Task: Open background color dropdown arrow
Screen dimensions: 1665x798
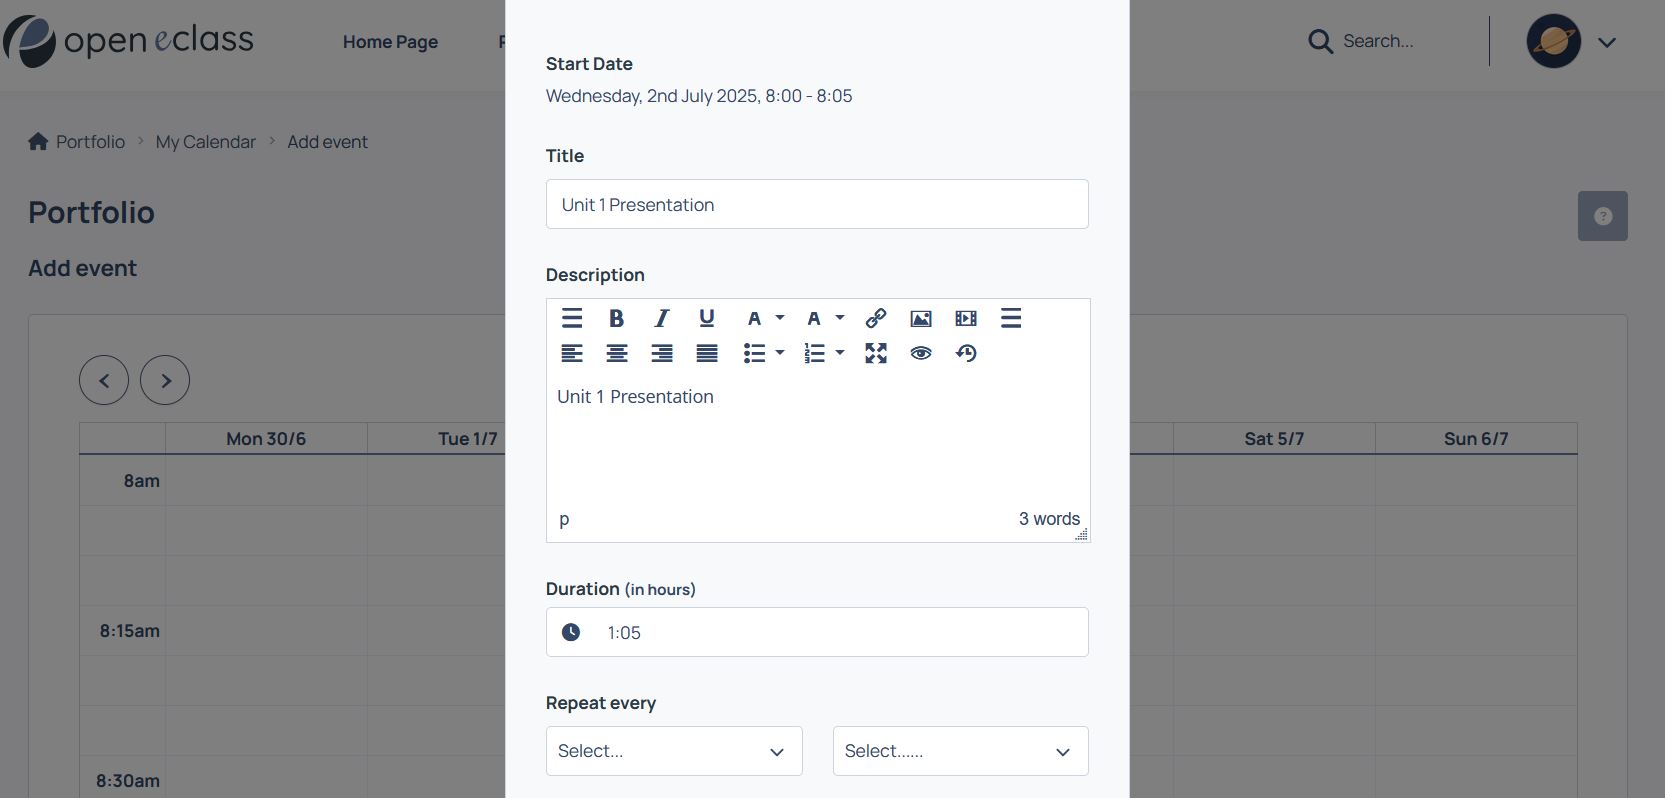Action: point(840,318)
